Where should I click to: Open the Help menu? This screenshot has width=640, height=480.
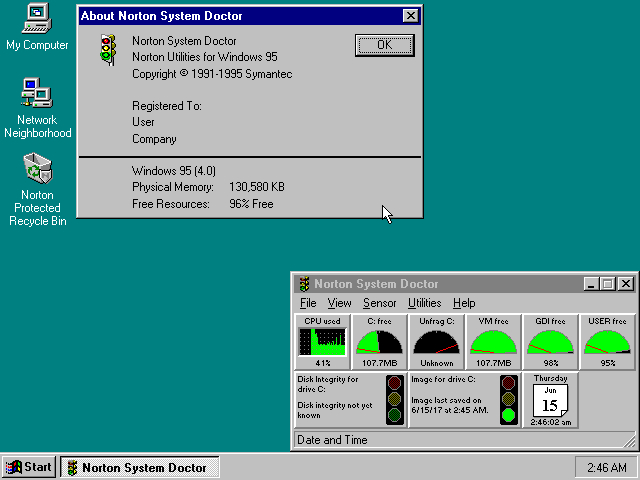point(464,303)
